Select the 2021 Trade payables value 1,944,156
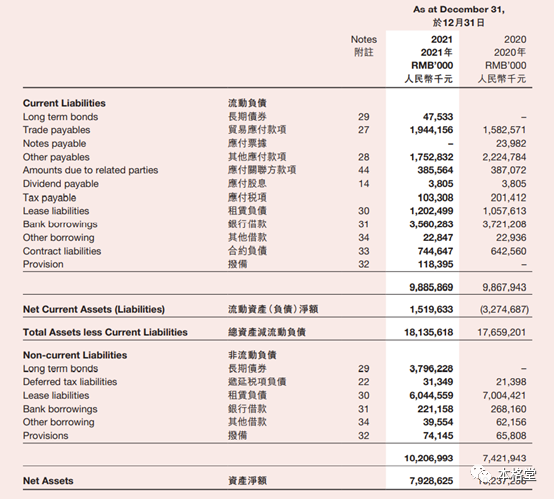The width and height of the screenshot is (554, 499). pyautogui.click(x=431, y=130)
